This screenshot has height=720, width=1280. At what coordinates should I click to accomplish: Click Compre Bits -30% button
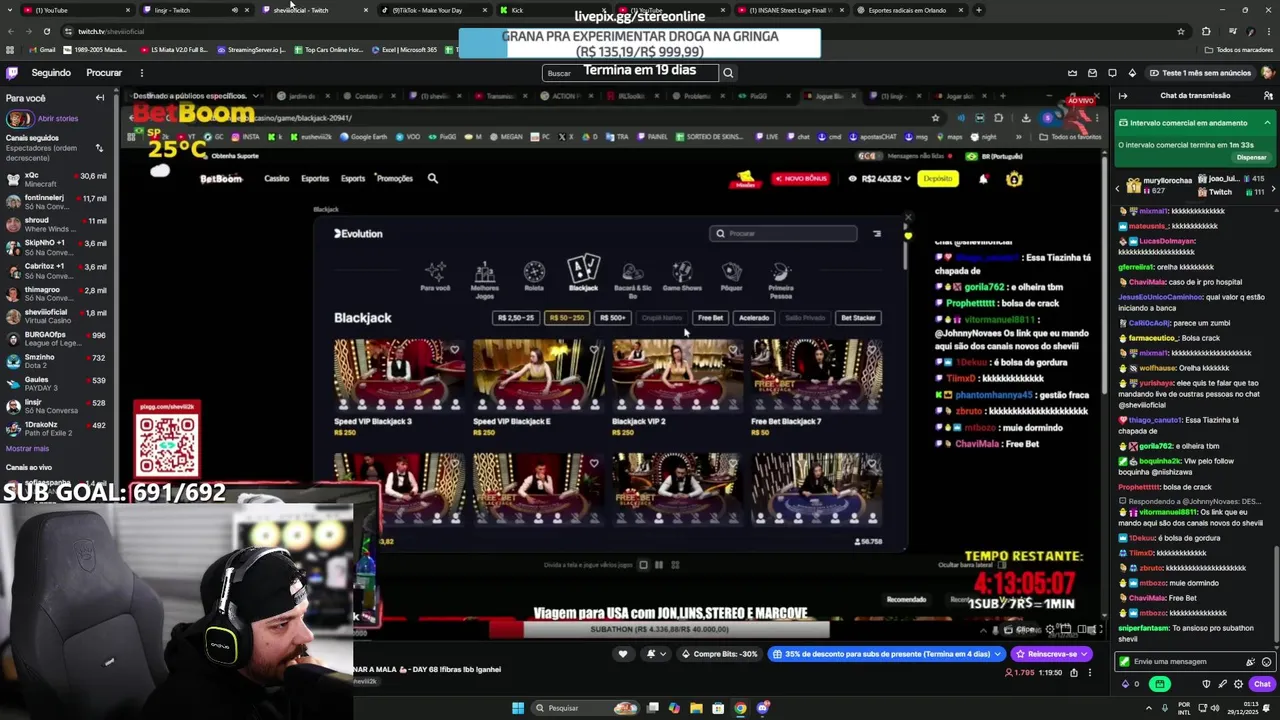(719, 654)
